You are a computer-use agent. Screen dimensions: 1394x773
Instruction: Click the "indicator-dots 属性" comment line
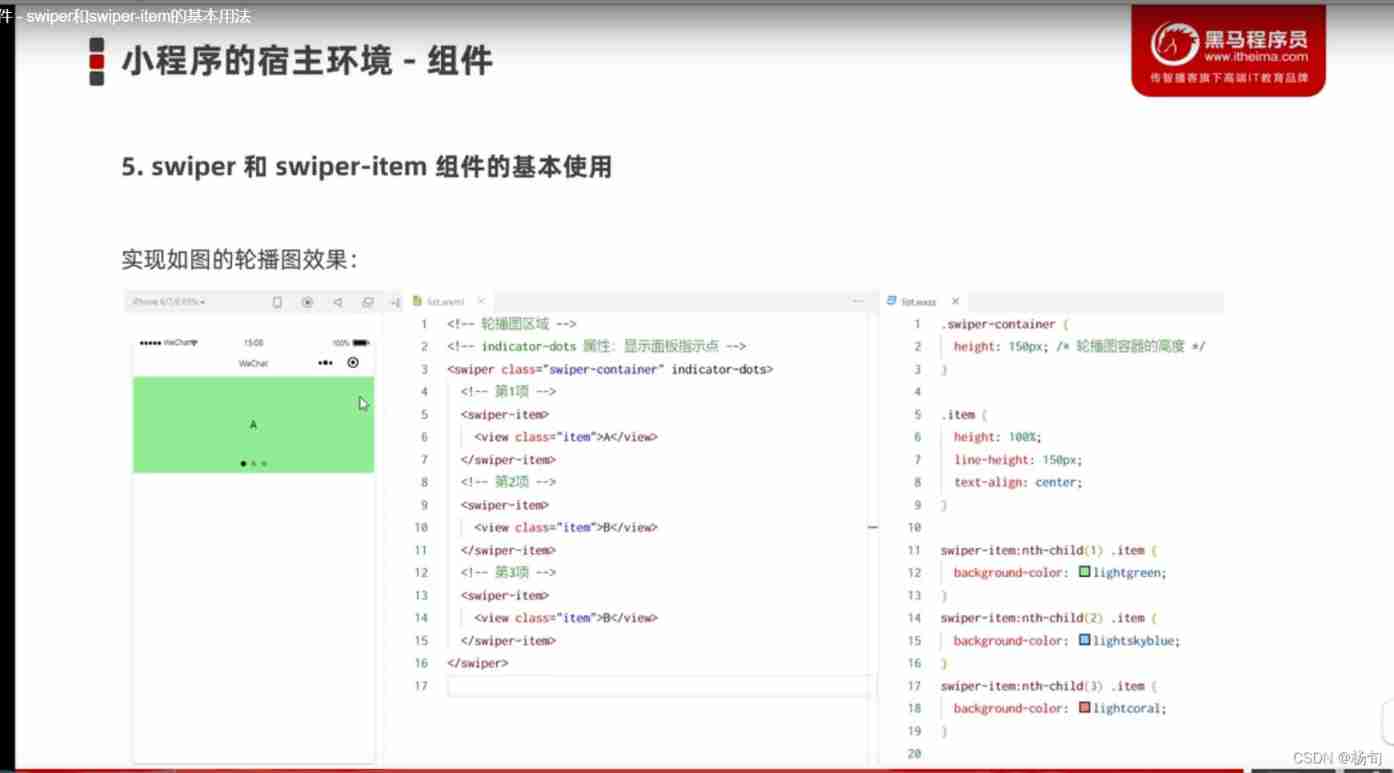coord(597,346)
